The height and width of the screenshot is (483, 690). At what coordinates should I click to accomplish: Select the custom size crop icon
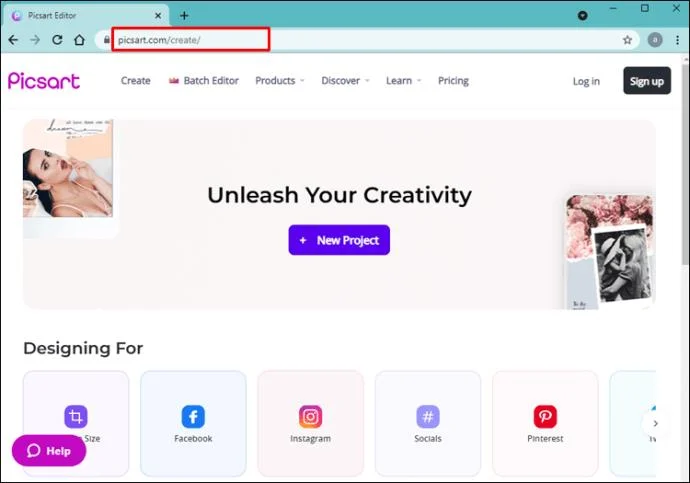(76, 417)
